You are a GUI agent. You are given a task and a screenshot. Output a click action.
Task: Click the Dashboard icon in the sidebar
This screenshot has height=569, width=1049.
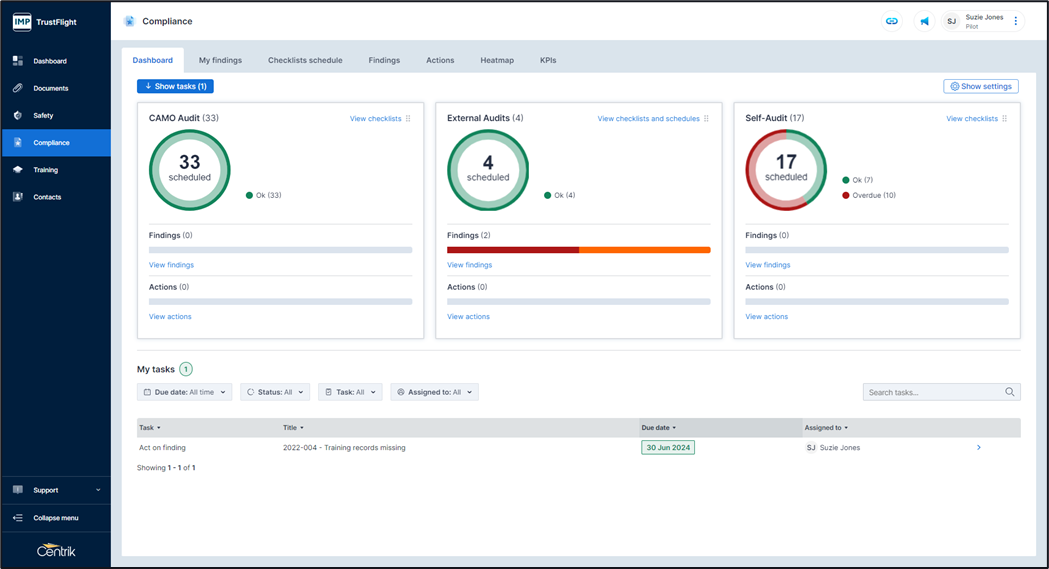18,61
